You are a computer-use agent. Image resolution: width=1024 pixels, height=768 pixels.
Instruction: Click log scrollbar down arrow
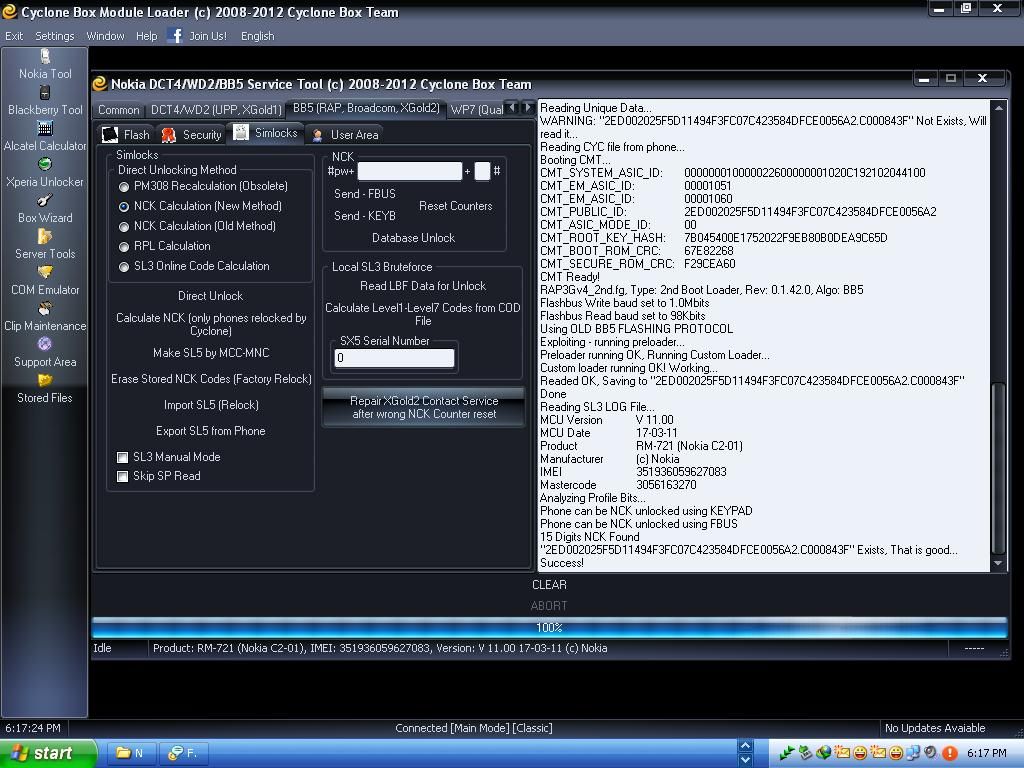tap(998, 563)
